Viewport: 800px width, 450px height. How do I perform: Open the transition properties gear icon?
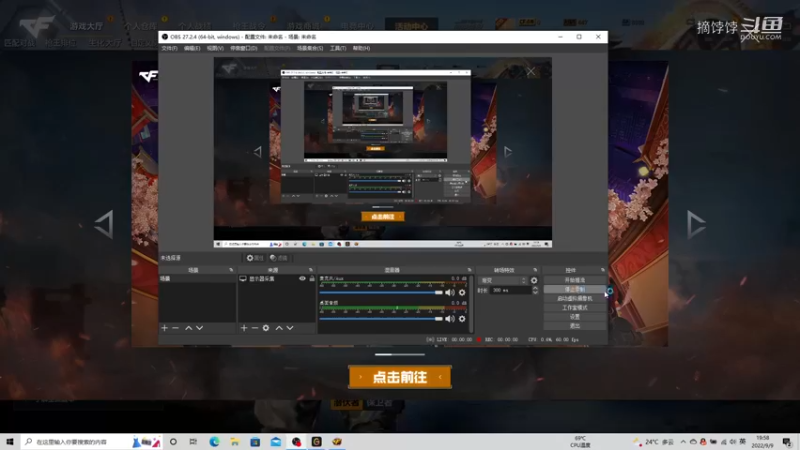click(534, 281)
